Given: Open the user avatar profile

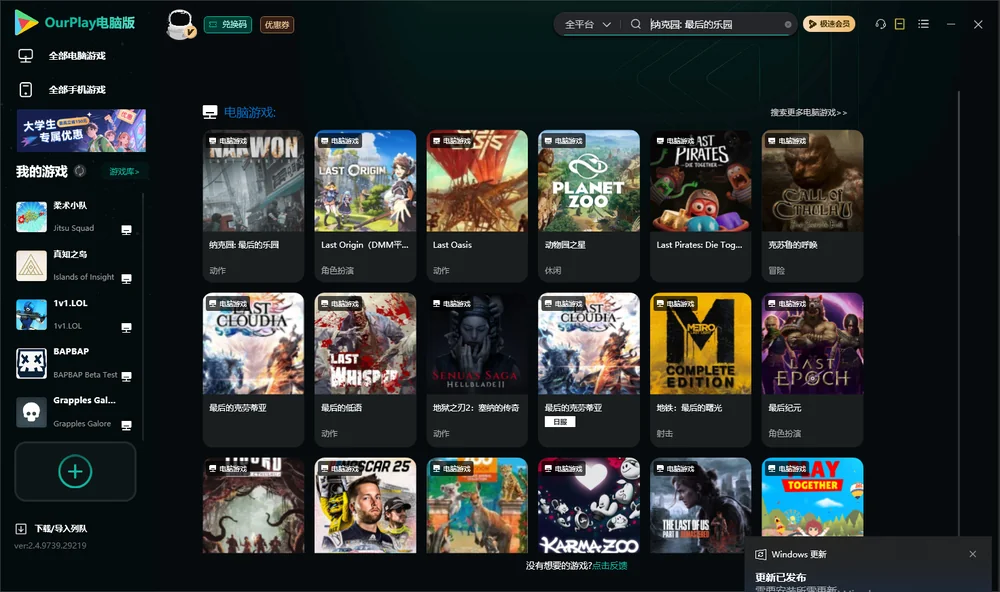Looking at the screenshot, I should point(180,24).
